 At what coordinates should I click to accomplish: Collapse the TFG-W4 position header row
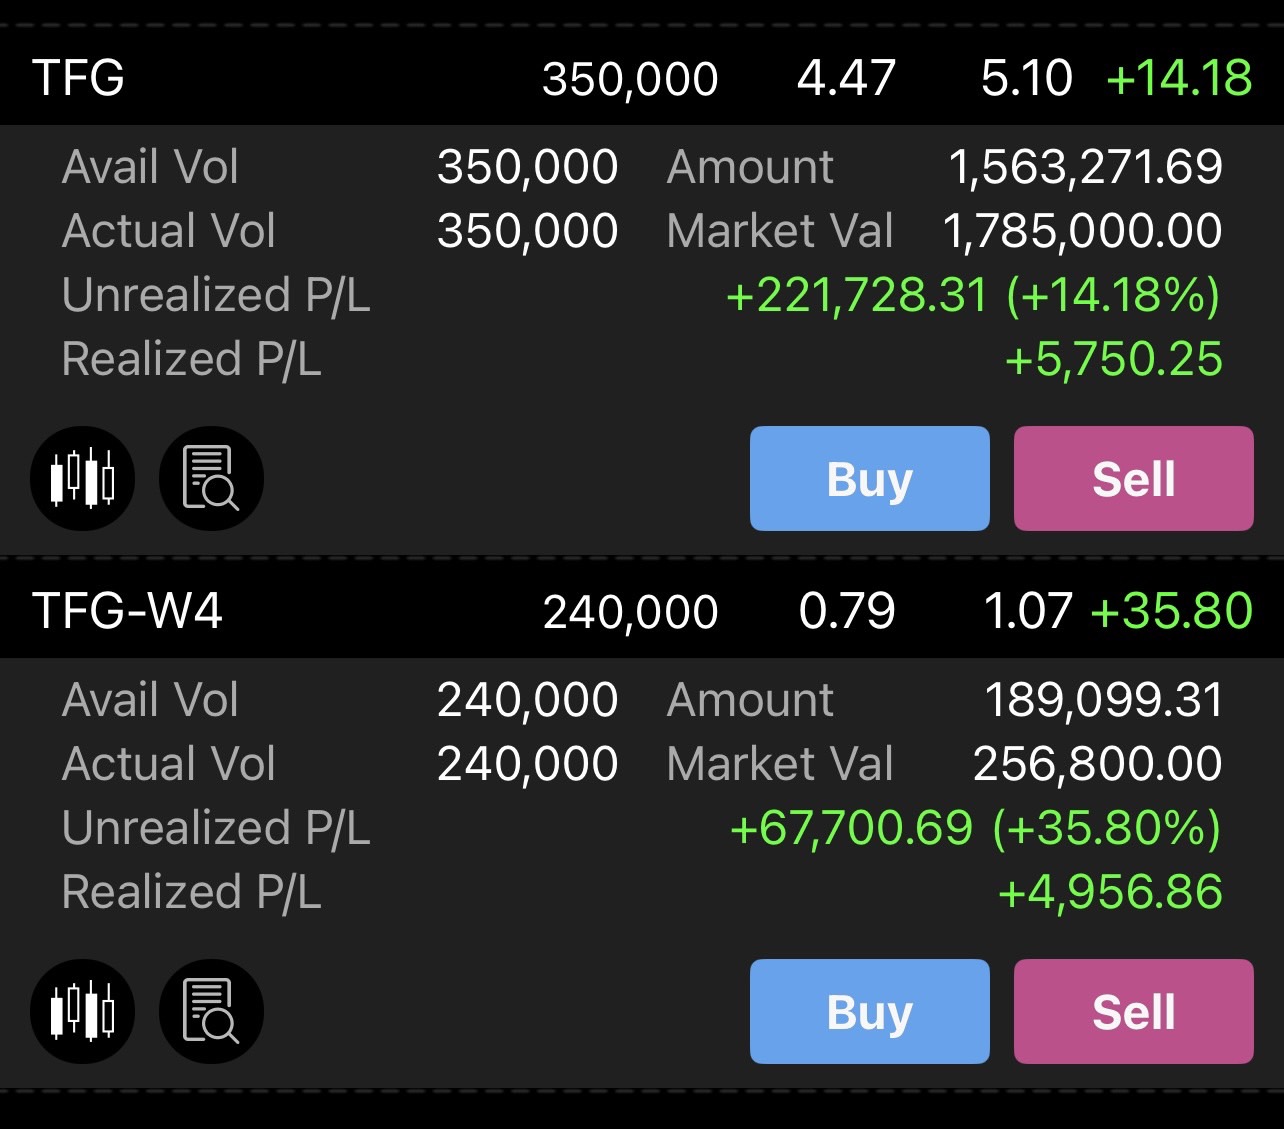coord(642,611)
